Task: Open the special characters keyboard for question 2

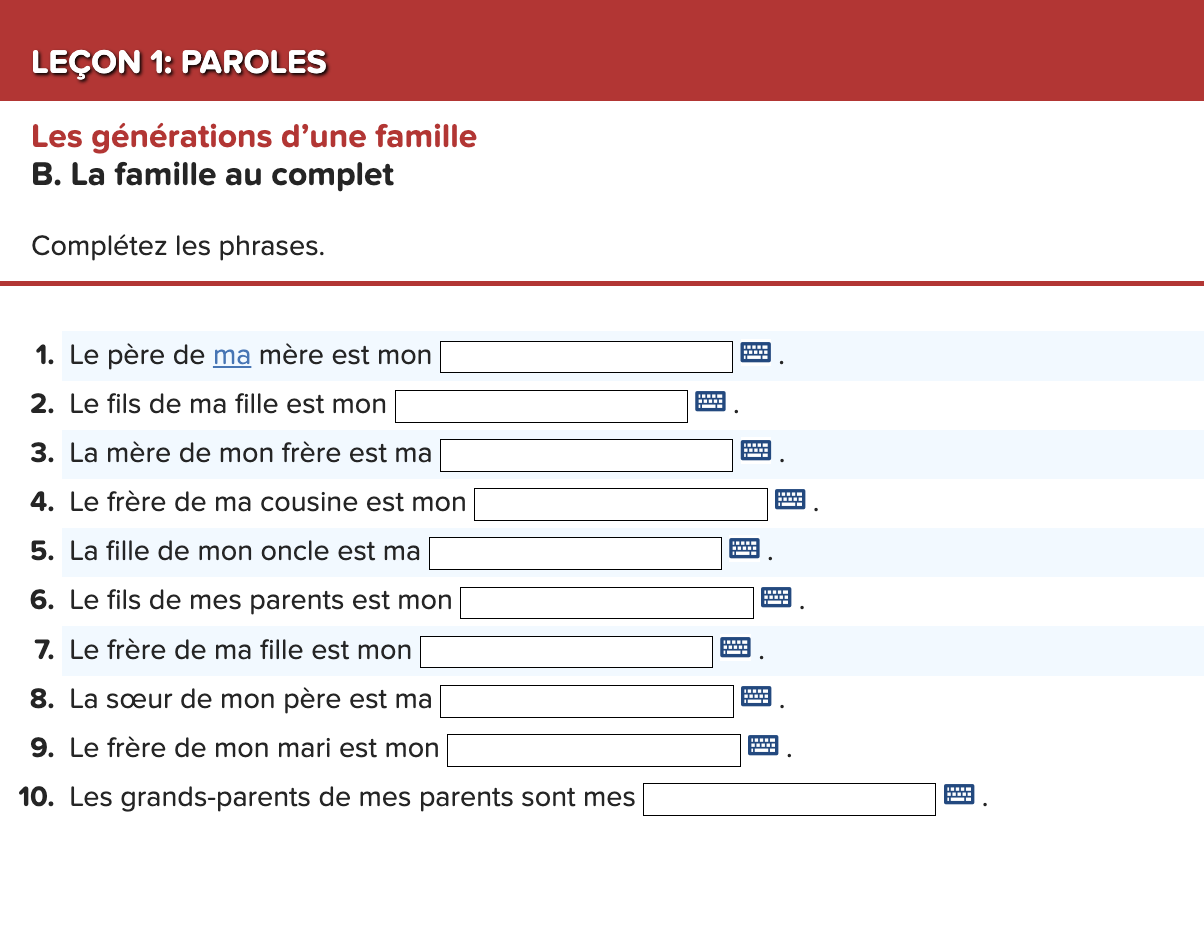Action: pyautogui.click(x=710, y=402)
